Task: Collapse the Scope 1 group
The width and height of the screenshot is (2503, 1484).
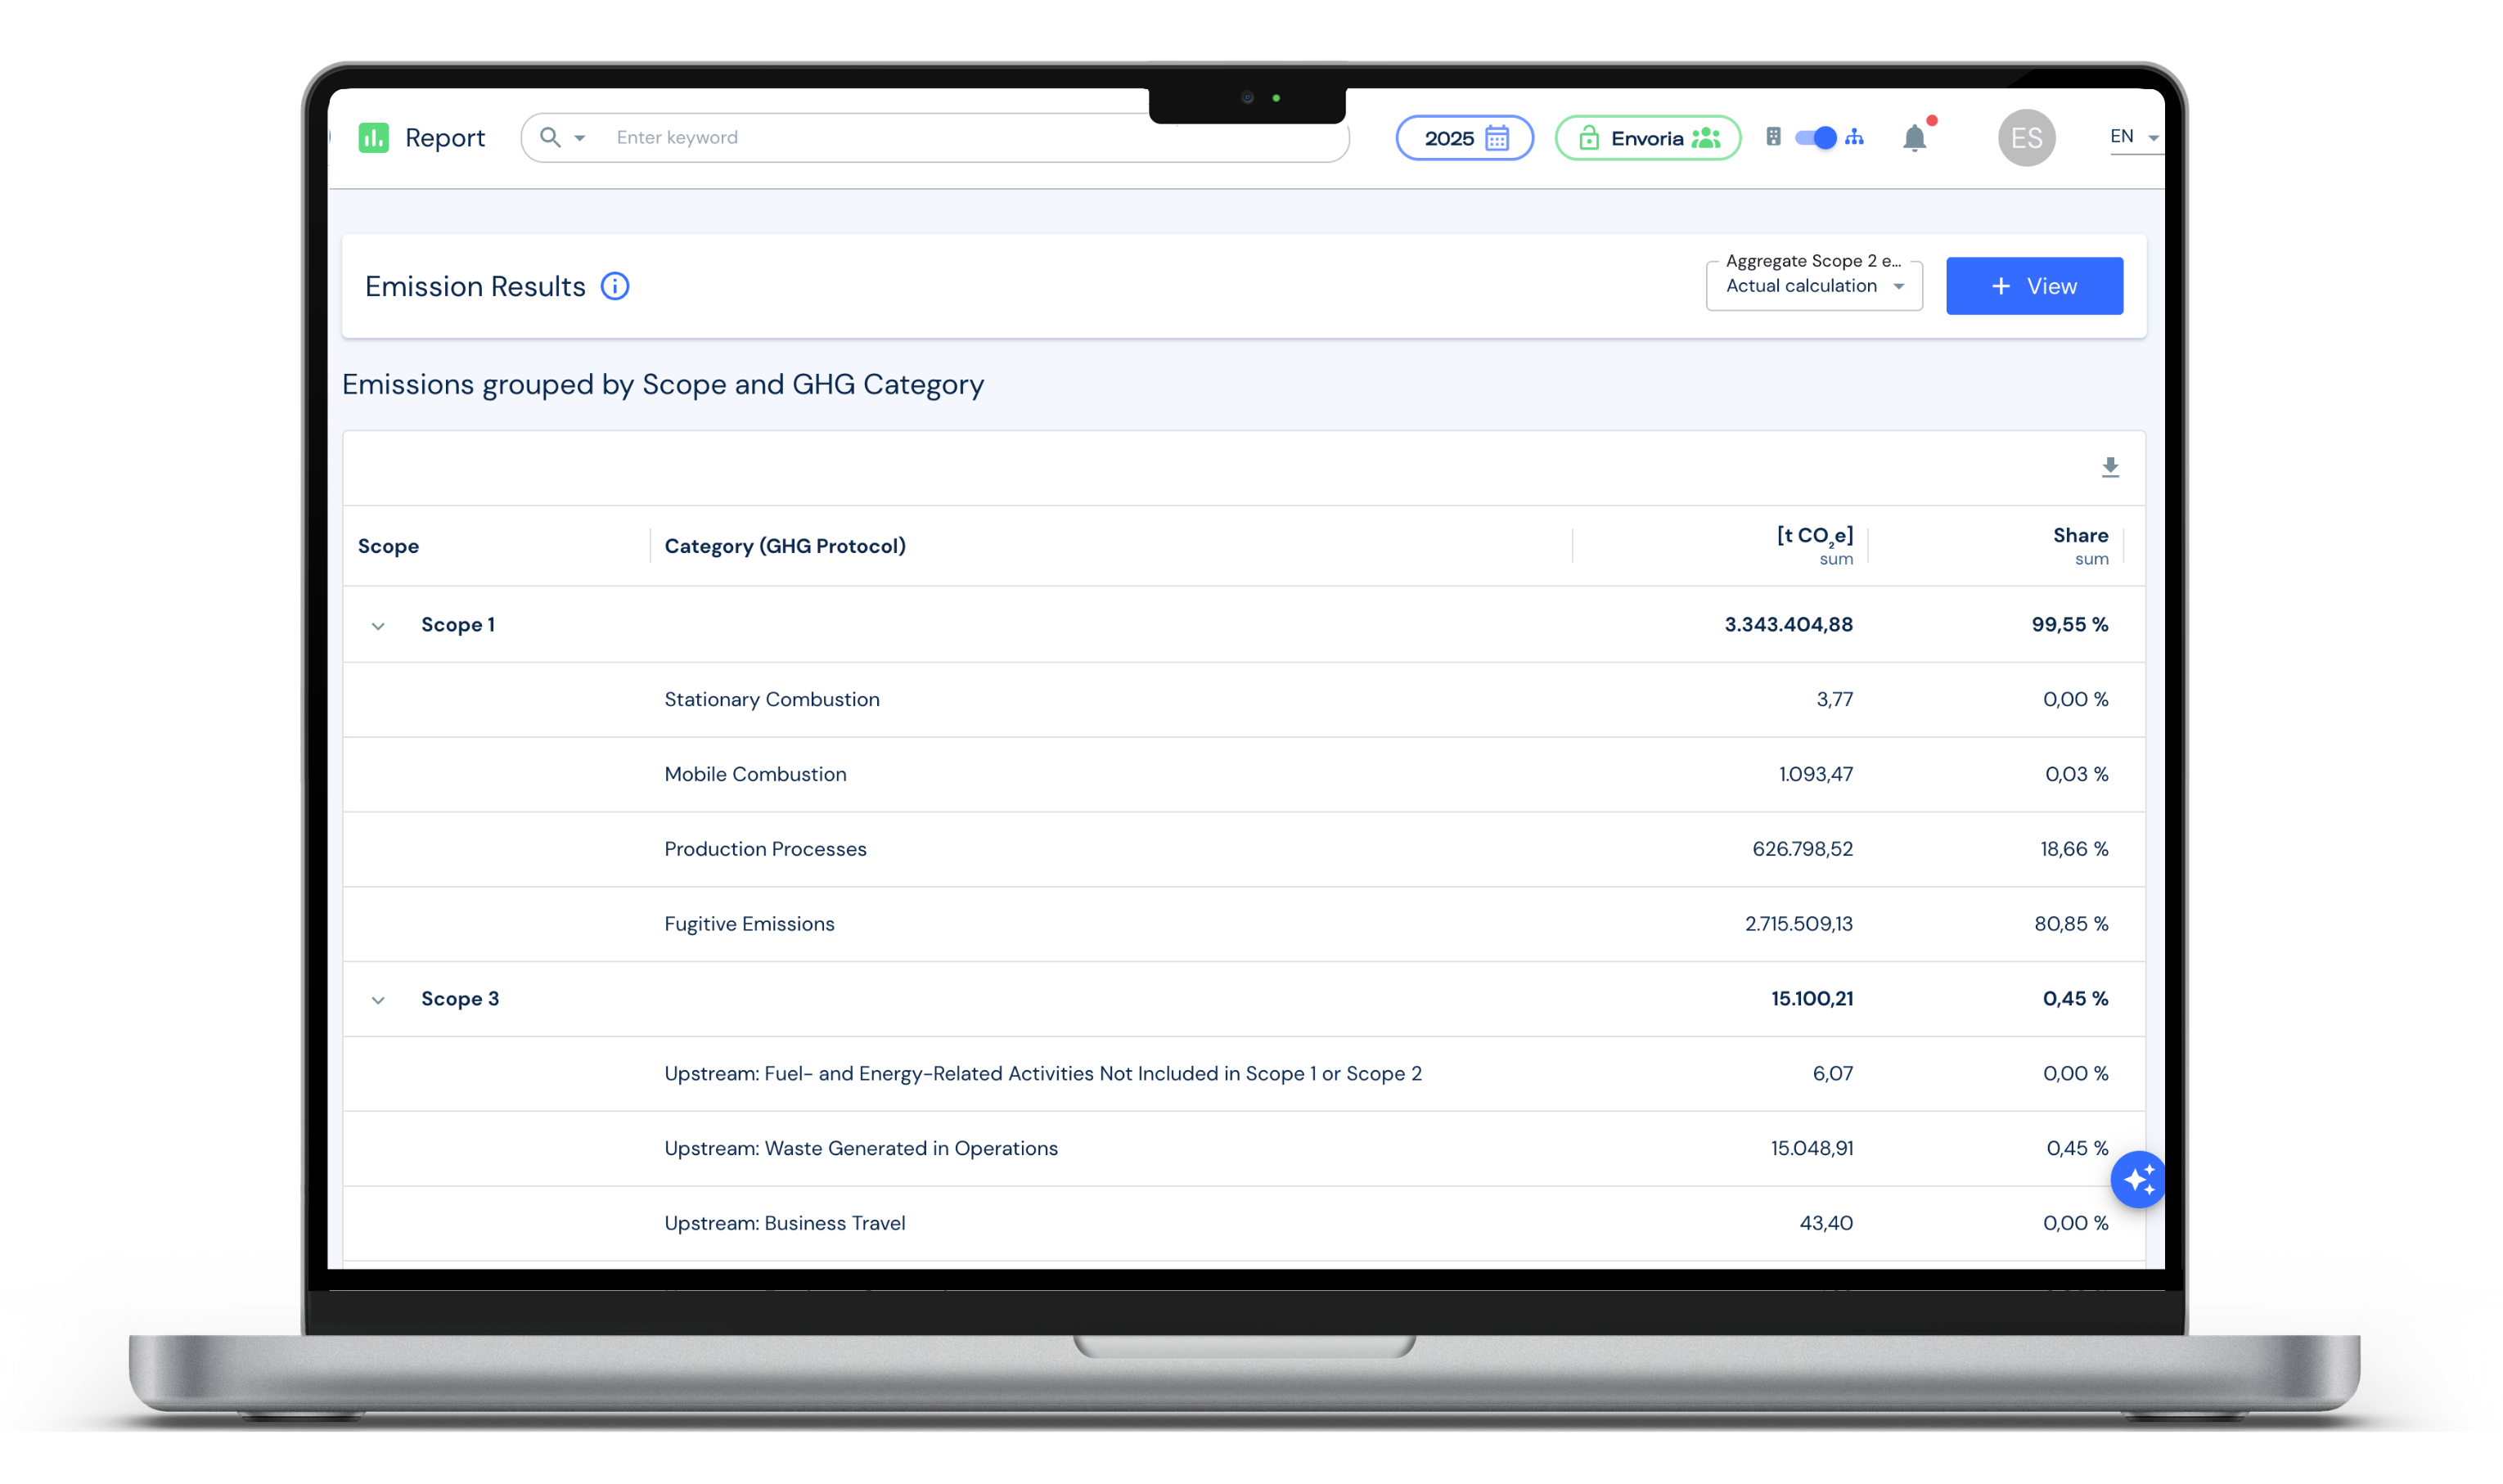Action: click(x=378, y=626)
